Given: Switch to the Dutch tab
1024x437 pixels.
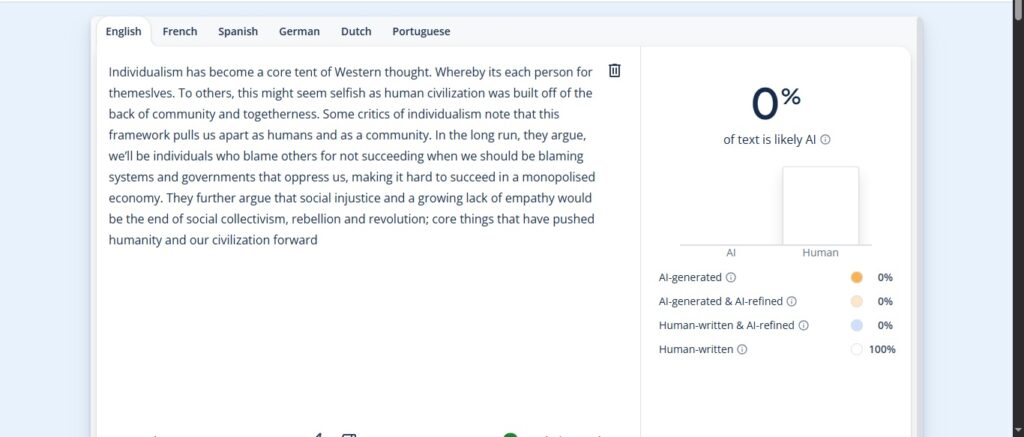Looking at the screenshot, I should pos(356,31).
